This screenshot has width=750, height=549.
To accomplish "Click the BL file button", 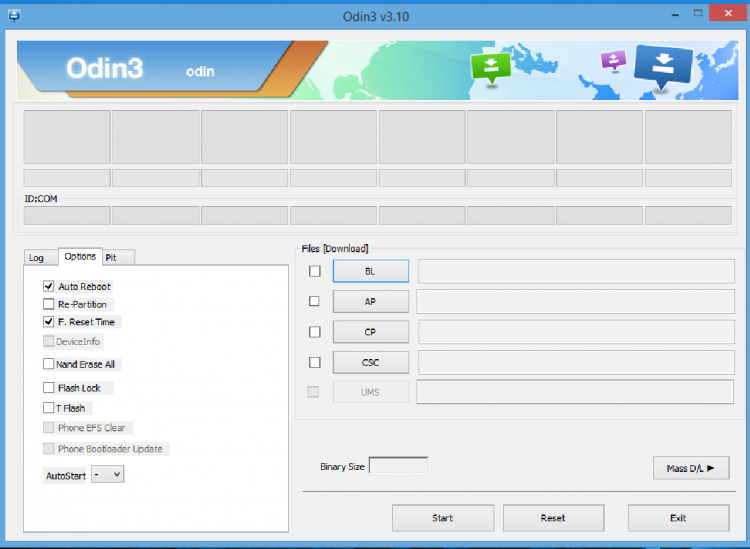I will (371, 271).
